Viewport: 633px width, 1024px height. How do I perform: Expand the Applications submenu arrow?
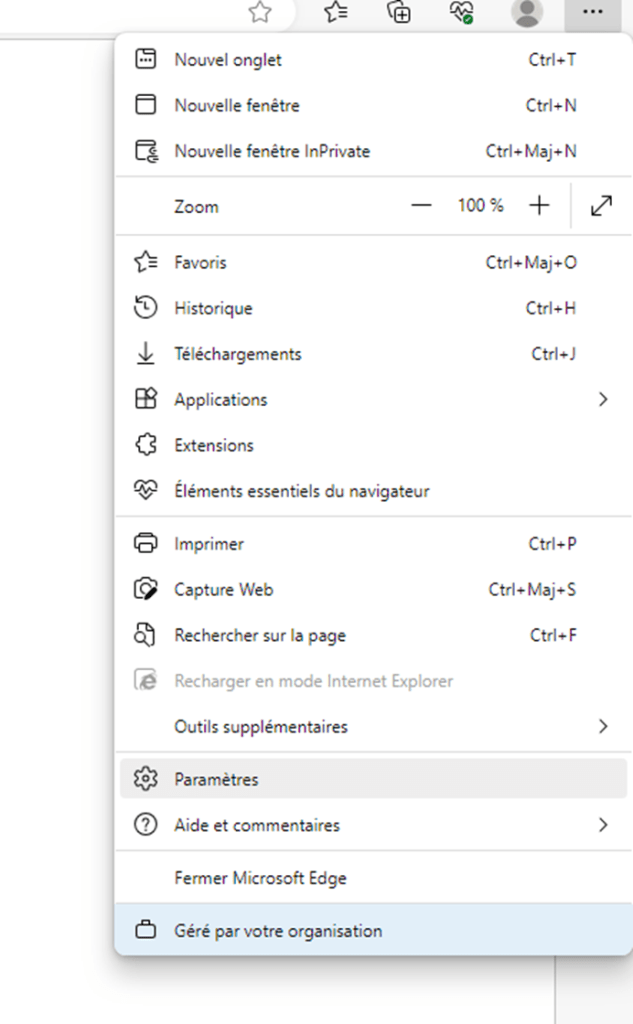602,400
